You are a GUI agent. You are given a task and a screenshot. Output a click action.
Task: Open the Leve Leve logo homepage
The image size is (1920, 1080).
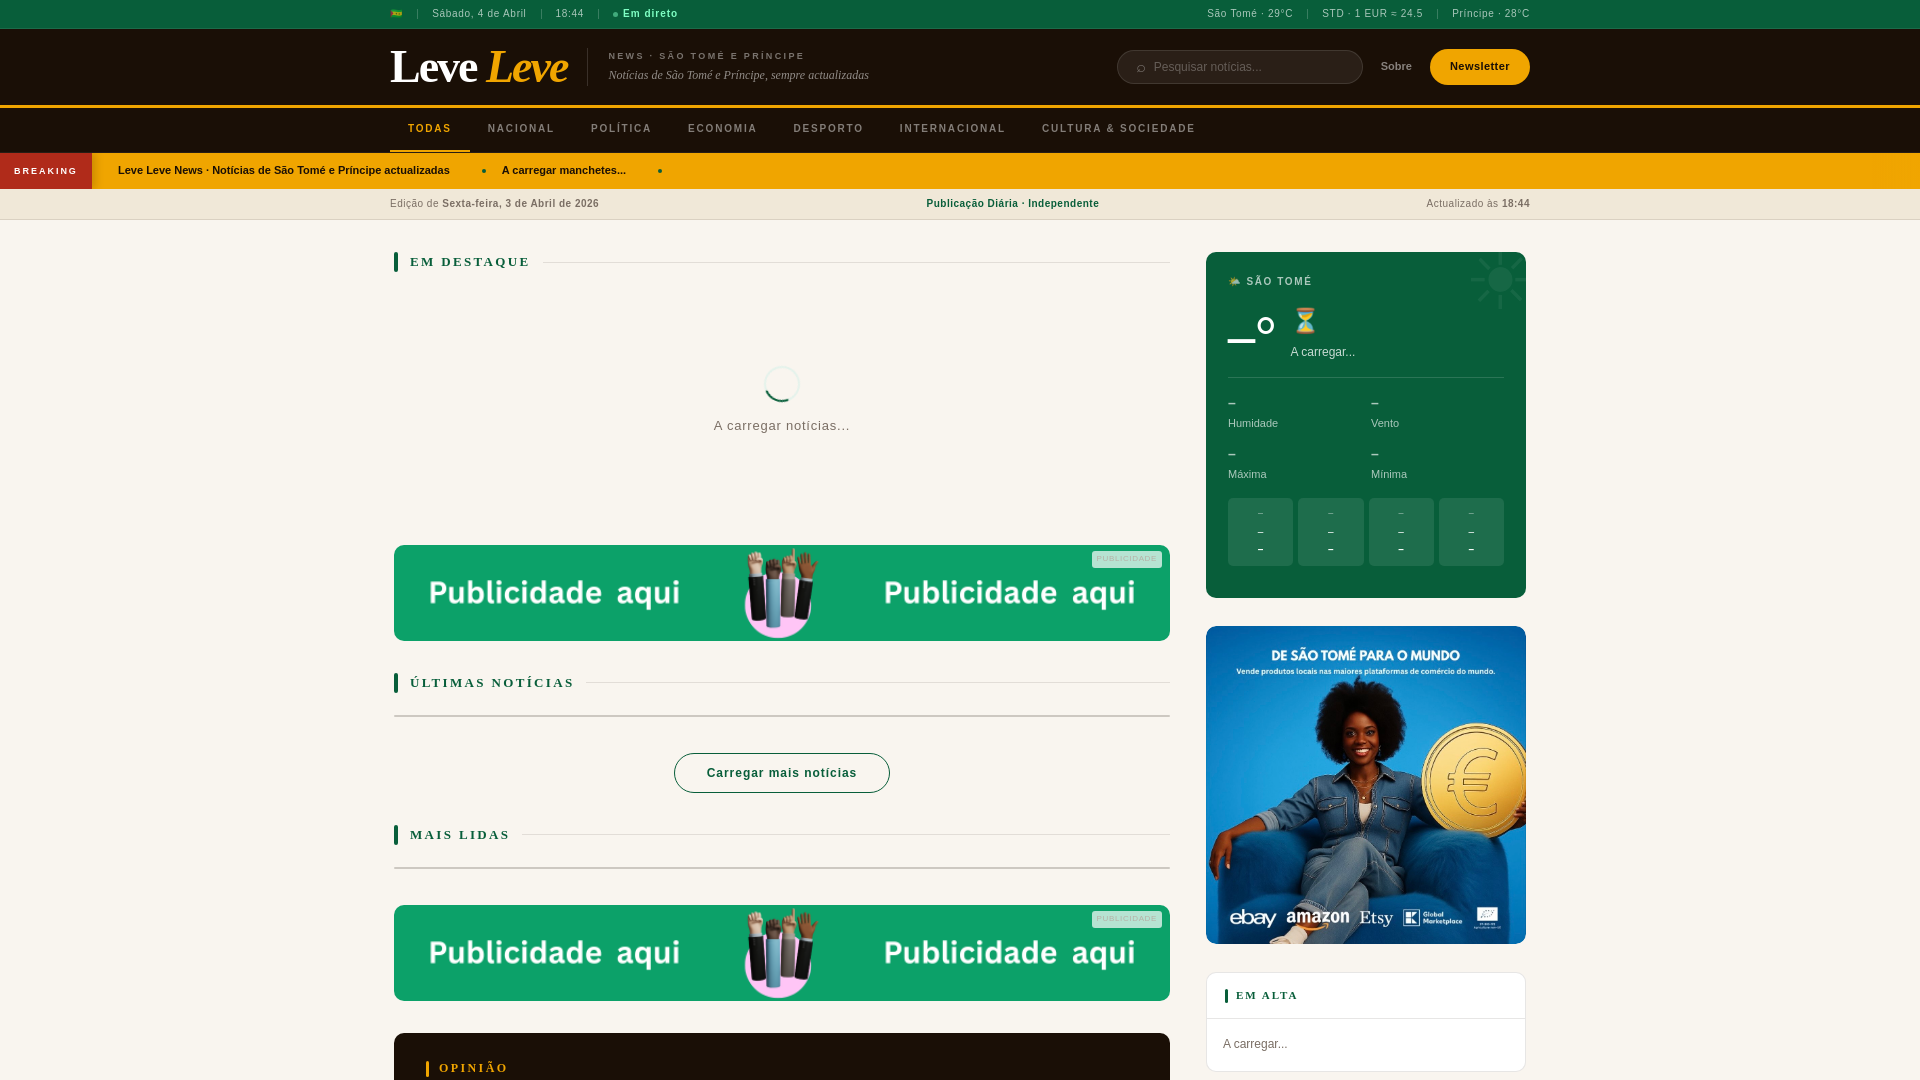(478, 67)
